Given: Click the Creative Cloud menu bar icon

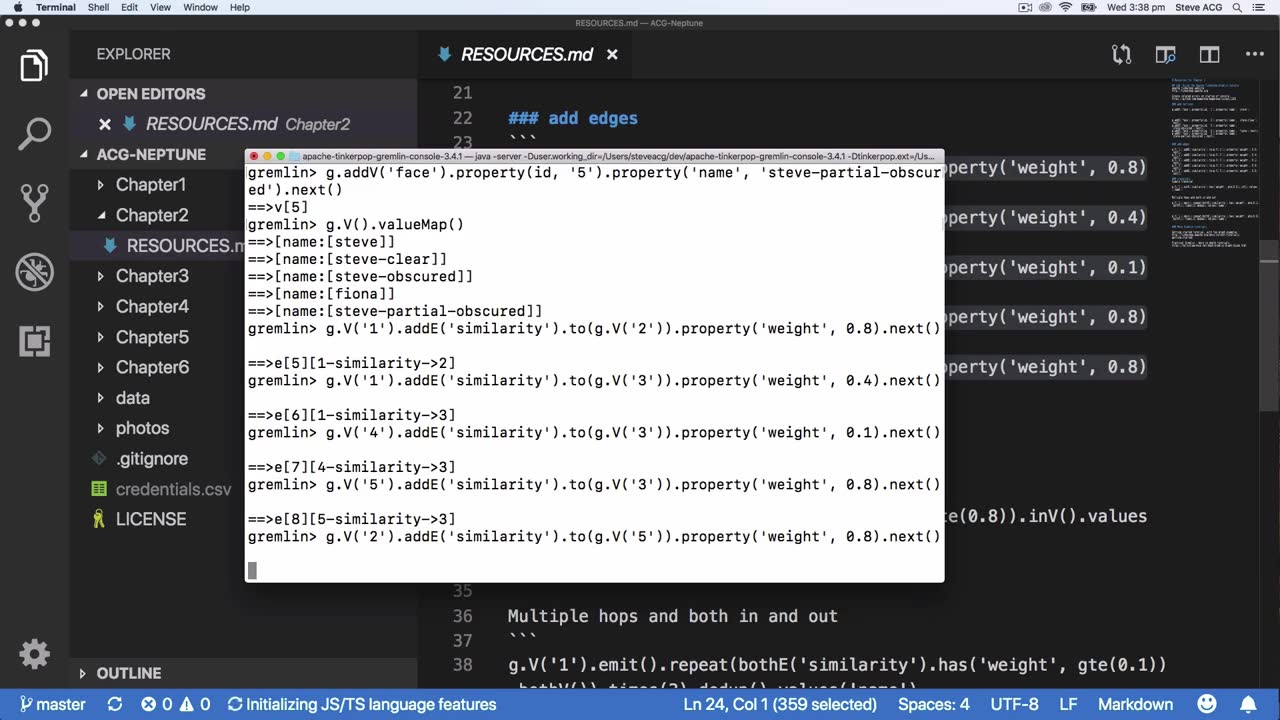Looking at the screenshot, I should point(1045,7).
